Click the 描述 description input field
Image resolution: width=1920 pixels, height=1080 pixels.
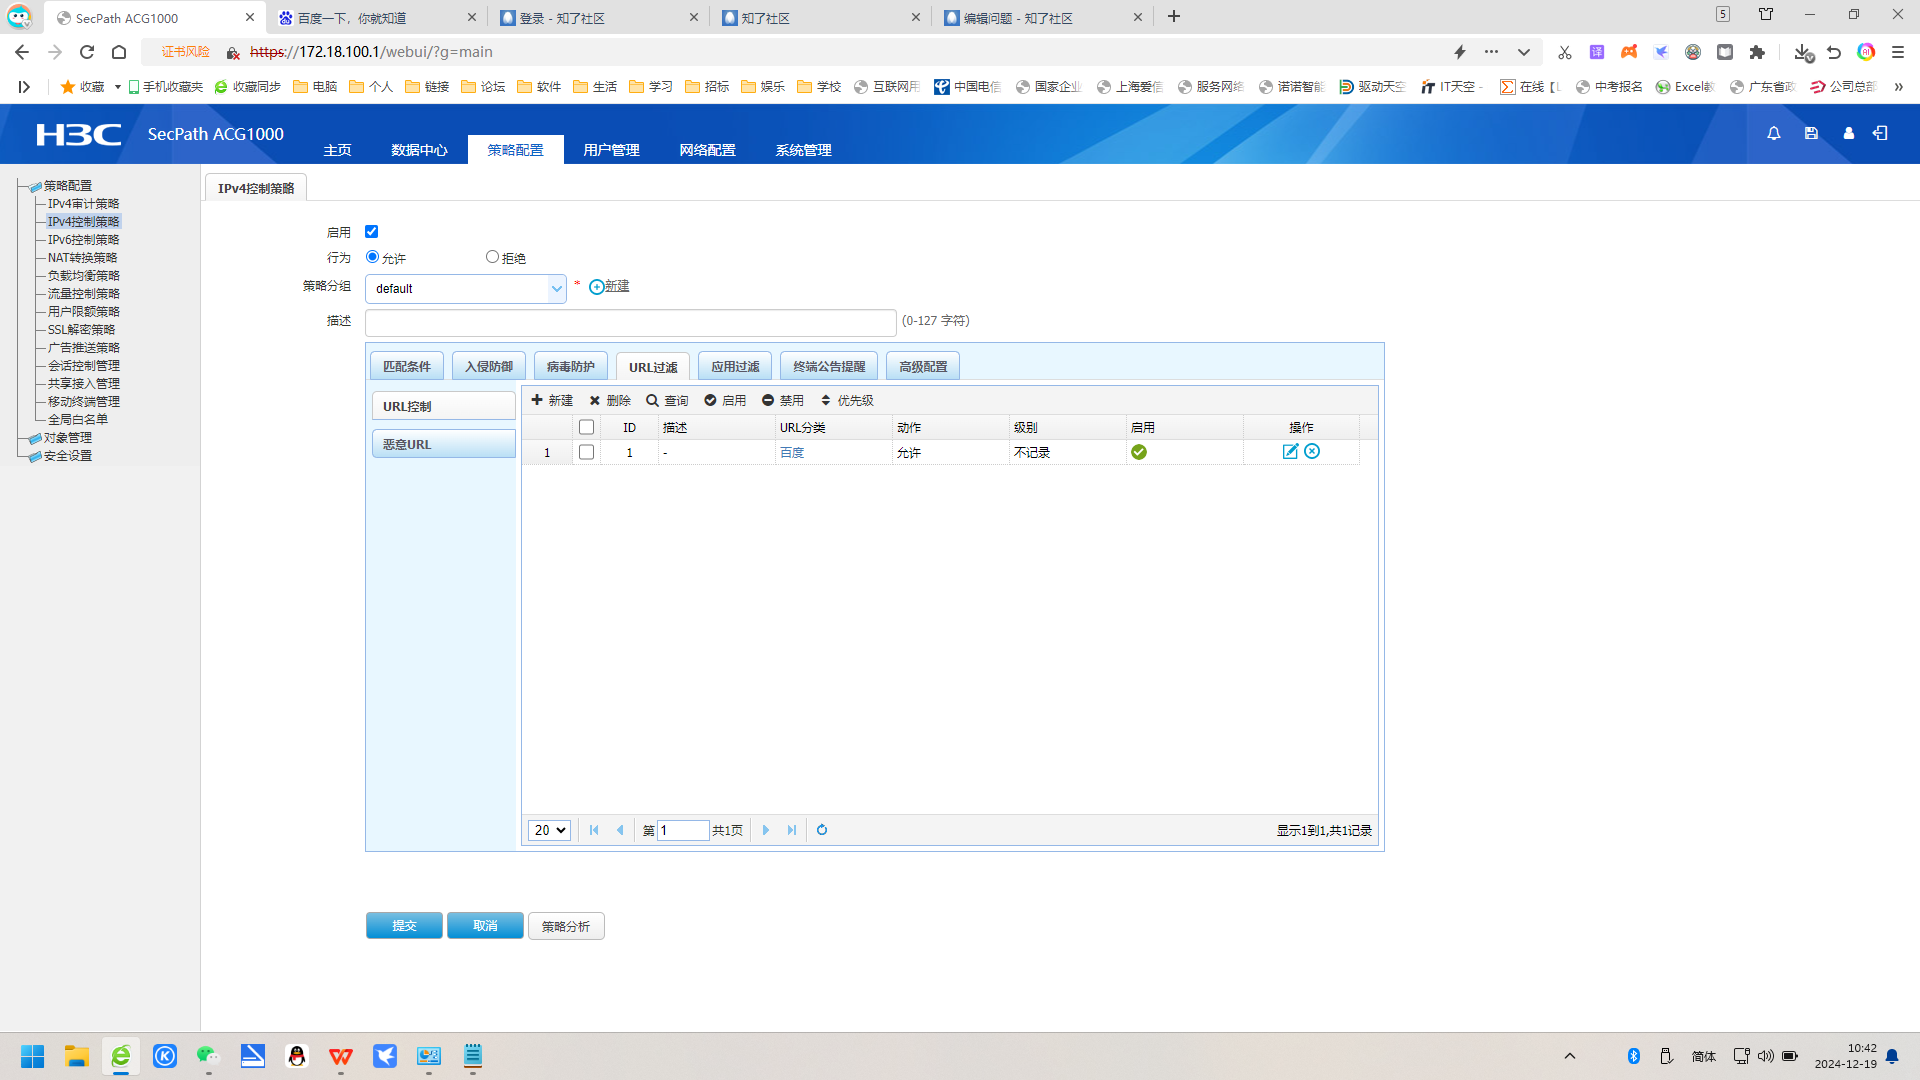click(630, 322)
